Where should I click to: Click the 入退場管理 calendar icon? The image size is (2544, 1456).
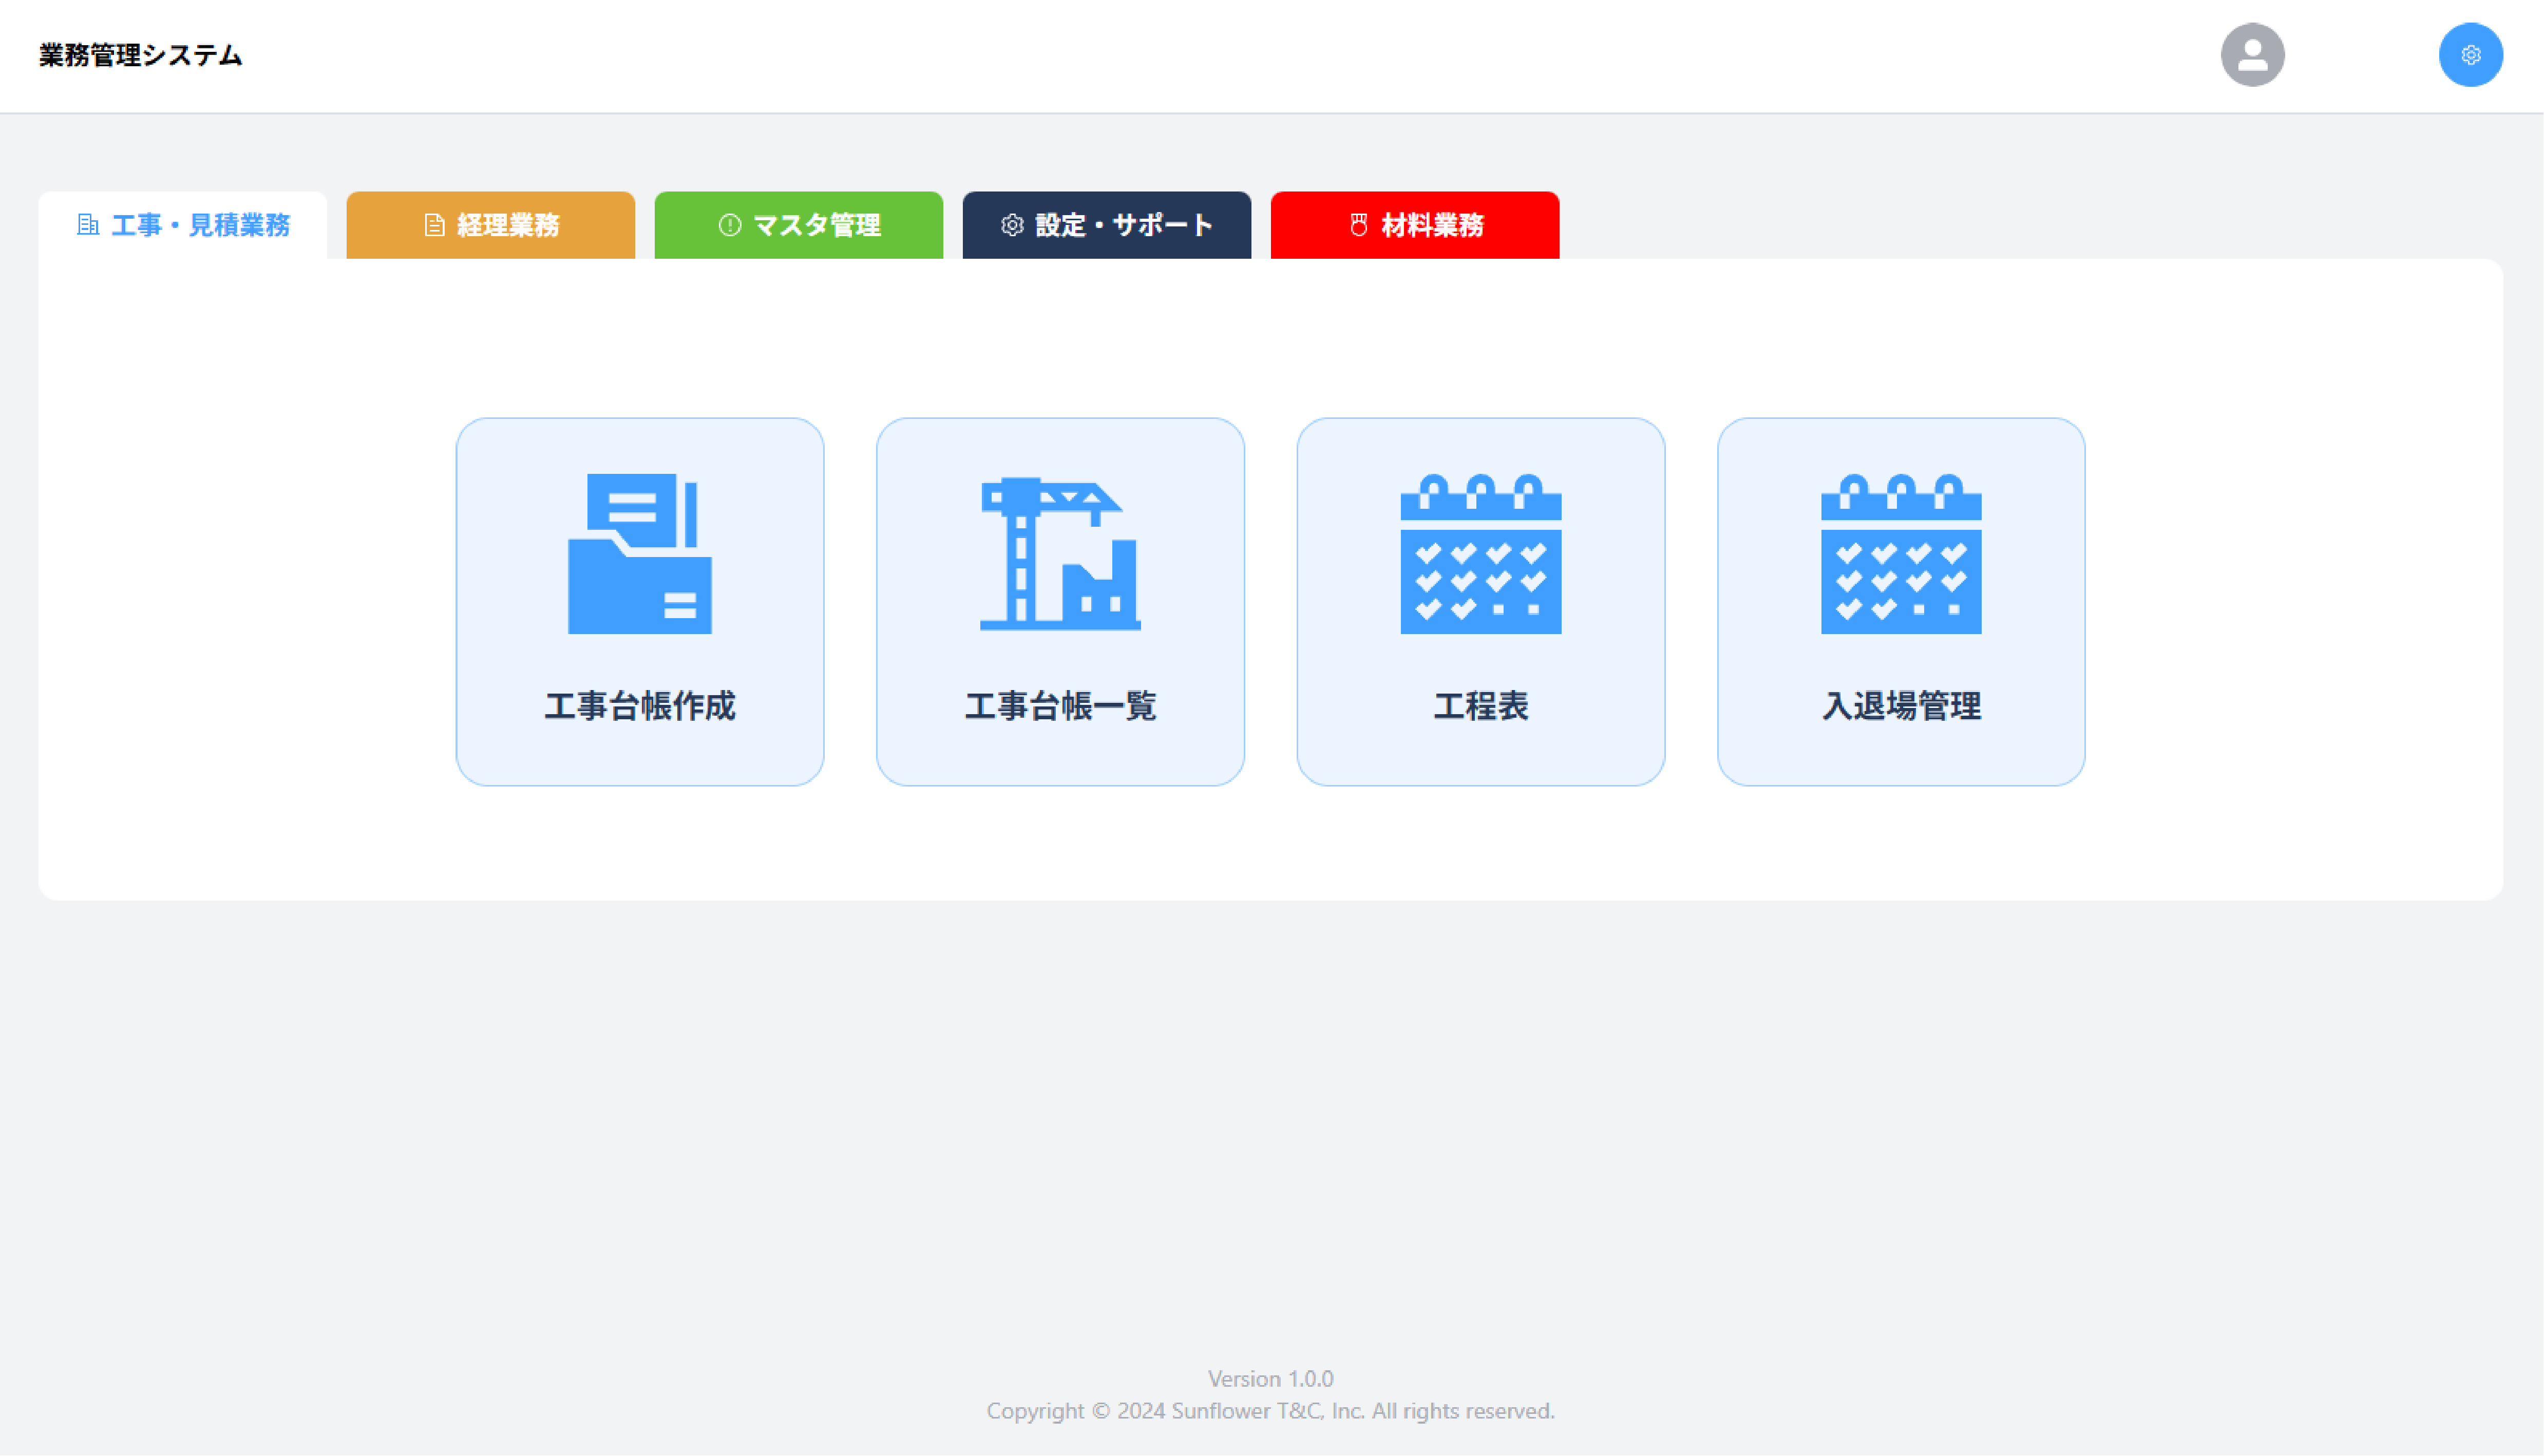point(1901,553)
